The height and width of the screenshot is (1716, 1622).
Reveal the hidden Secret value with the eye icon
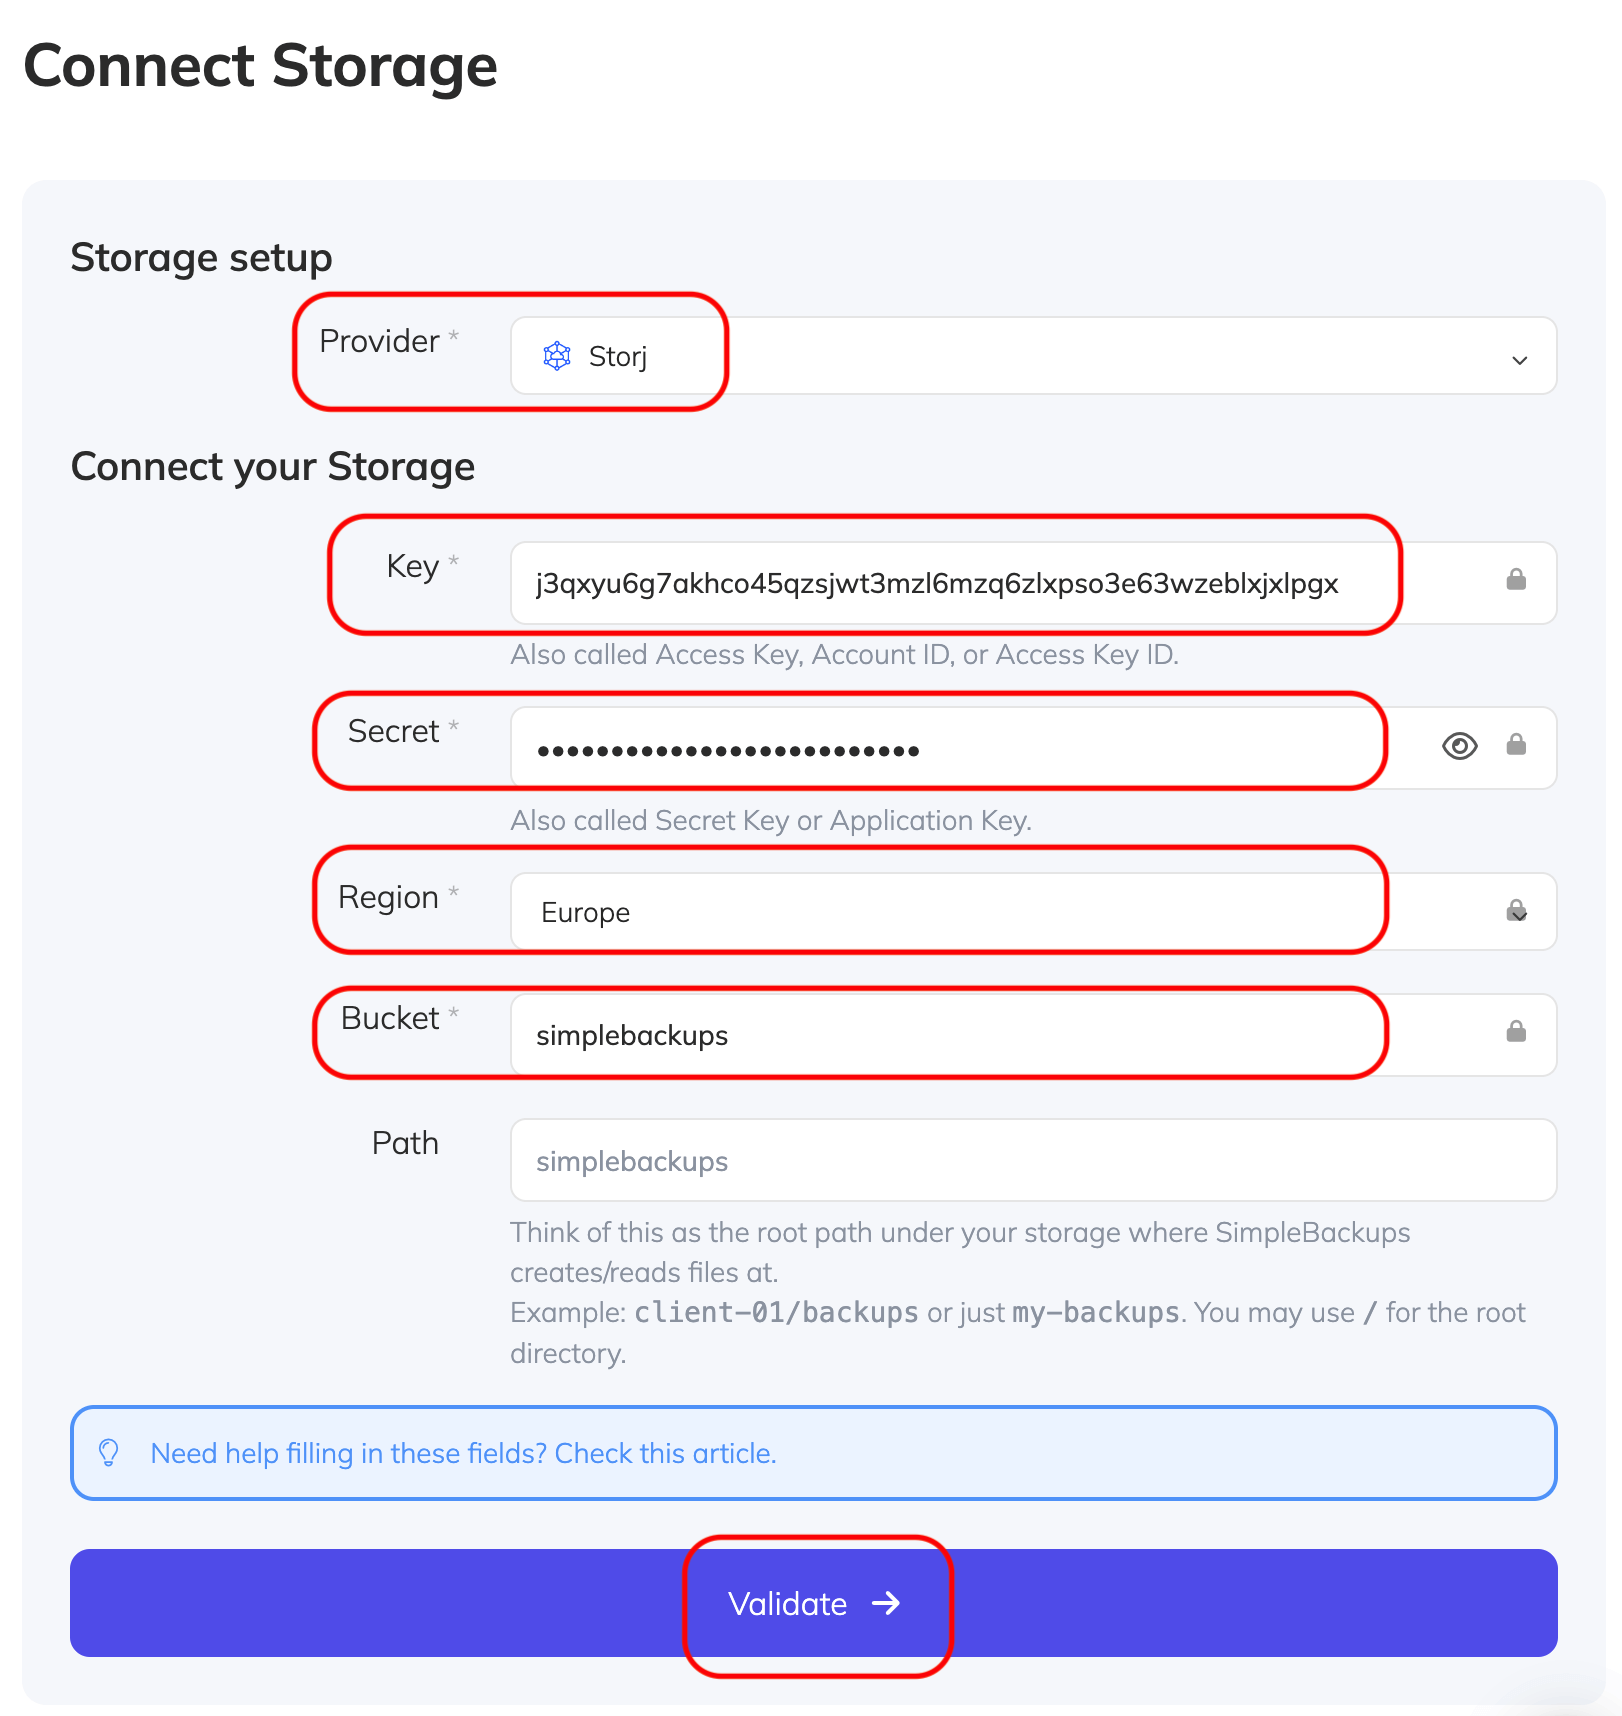[x=1459, y=746]
